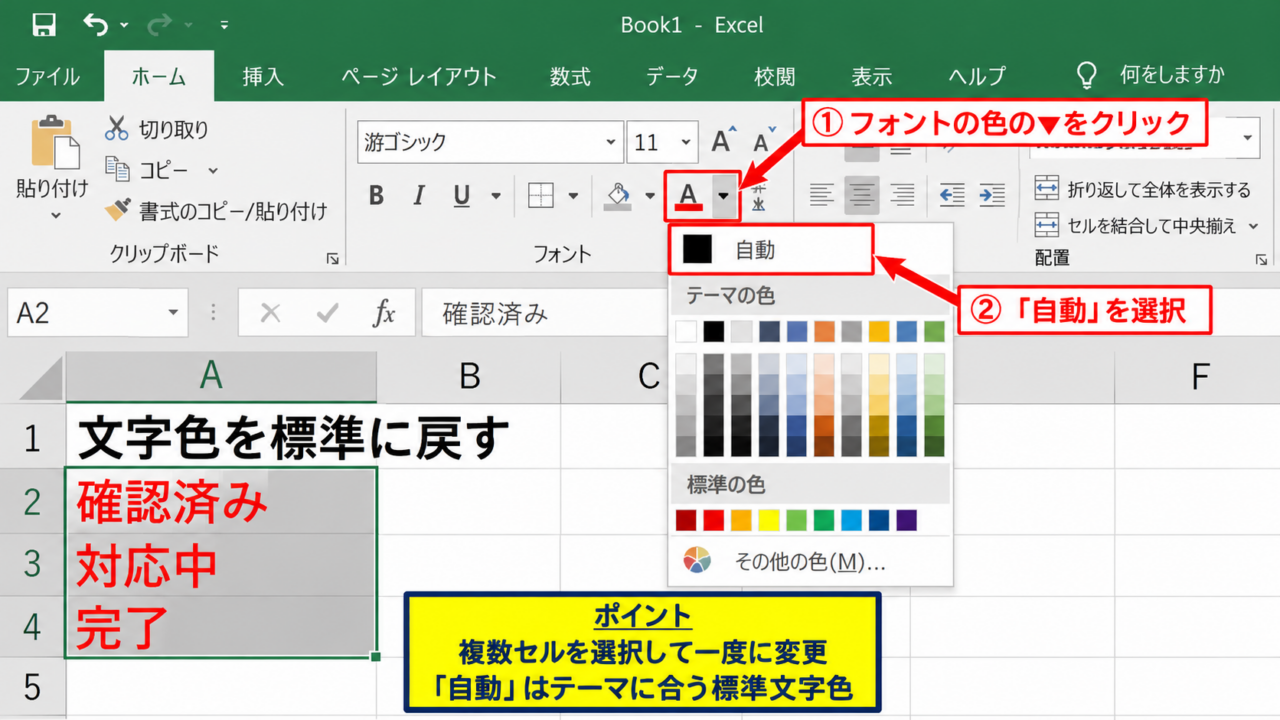1280x720 pixels.
Task: Open その他の色(M)... more colors
Action: click(x=810, y=562)
